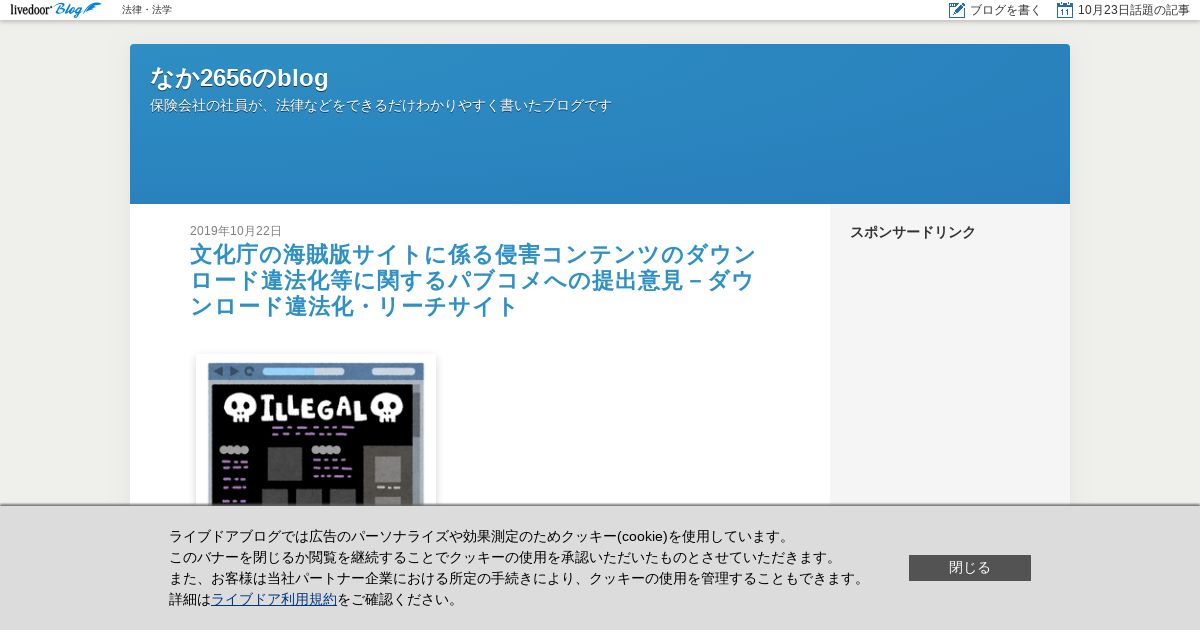This screenshot has width=1200, height=630.
Task: Click the スポンサードリンク sidebar heading
Action: point(913,232)
